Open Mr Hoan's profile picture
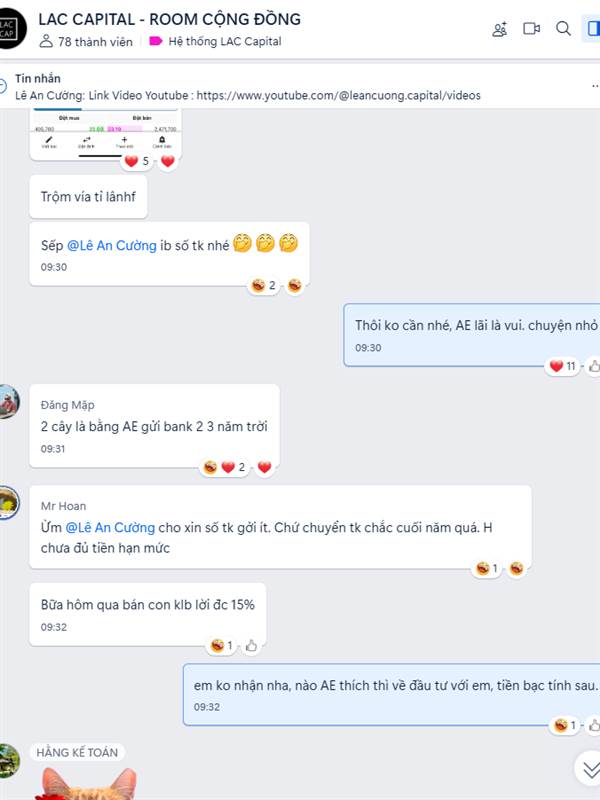Image resolution: width=600 pixels, height=800 pixels. 8,503
